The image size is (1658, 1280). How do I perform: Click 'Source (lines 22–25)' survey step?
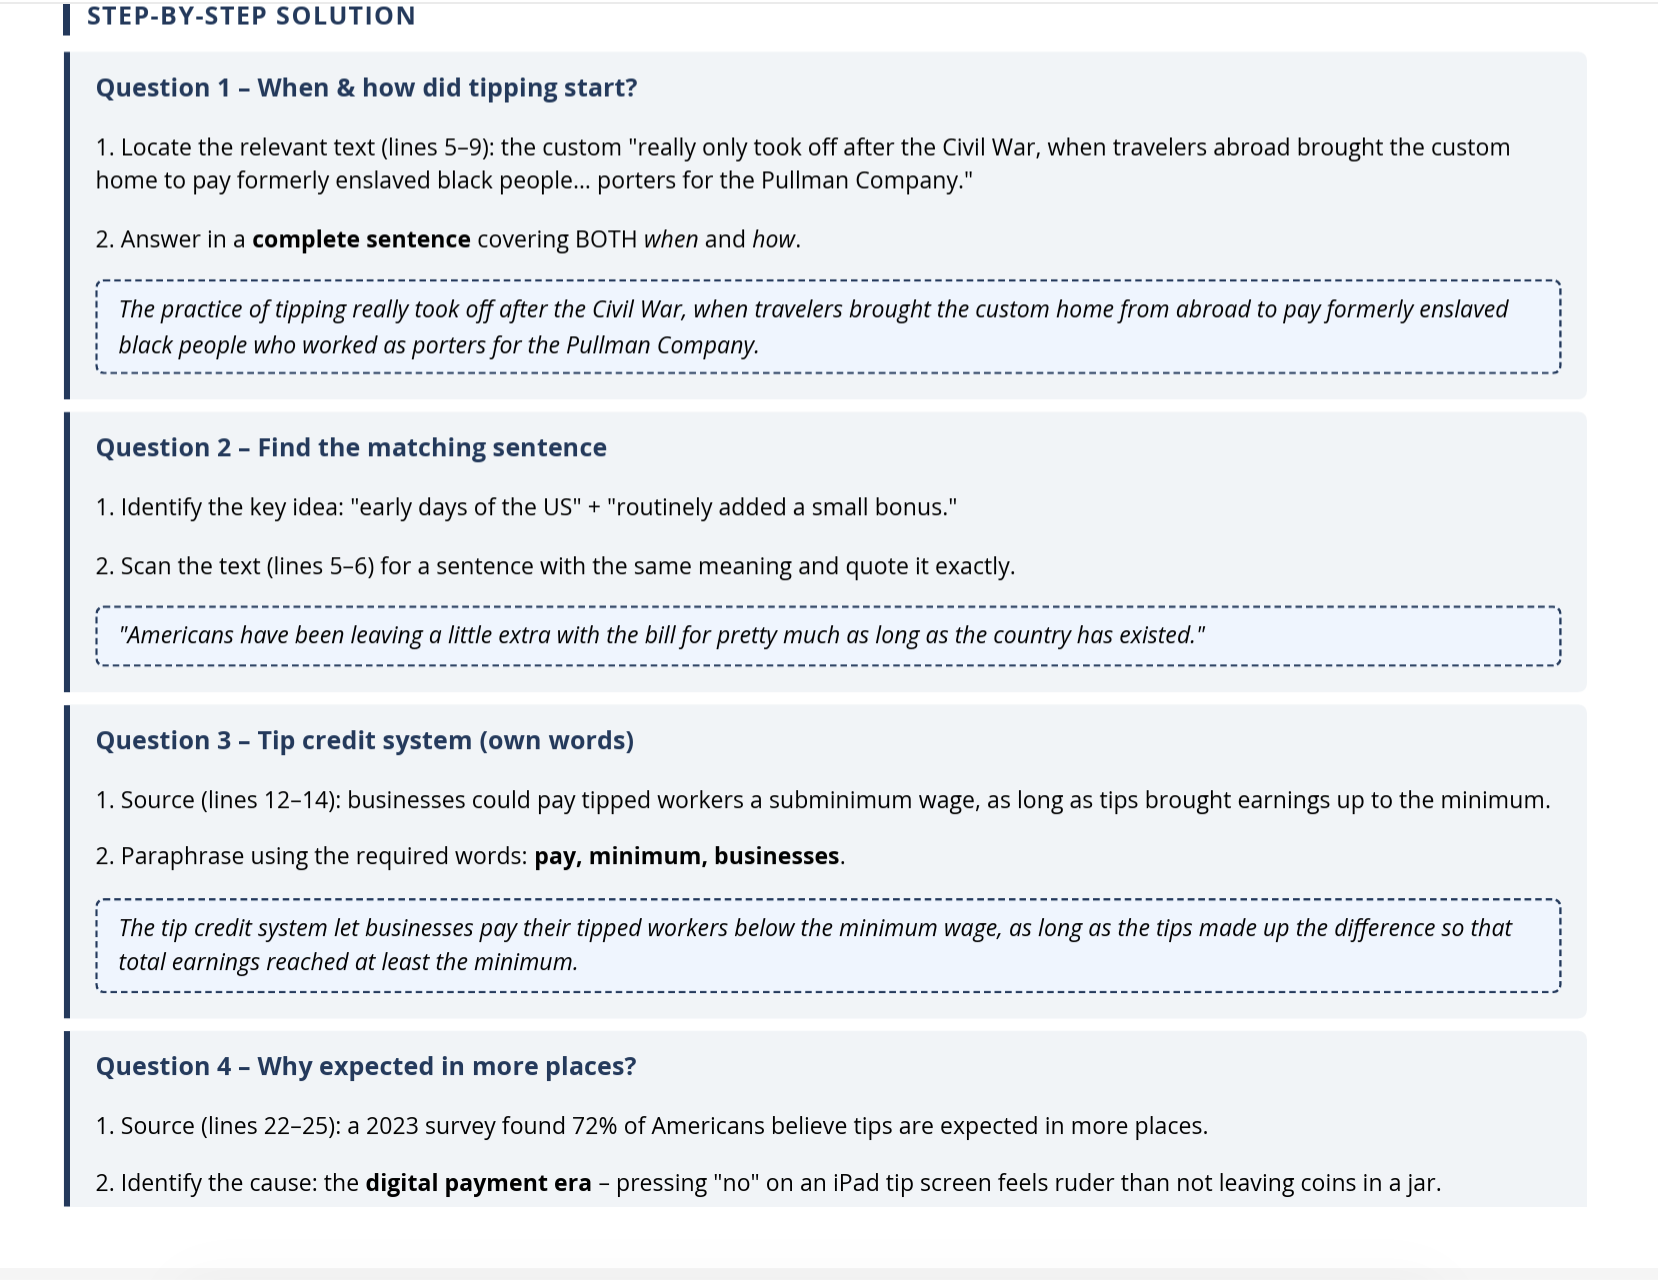tap(652, 1126)
